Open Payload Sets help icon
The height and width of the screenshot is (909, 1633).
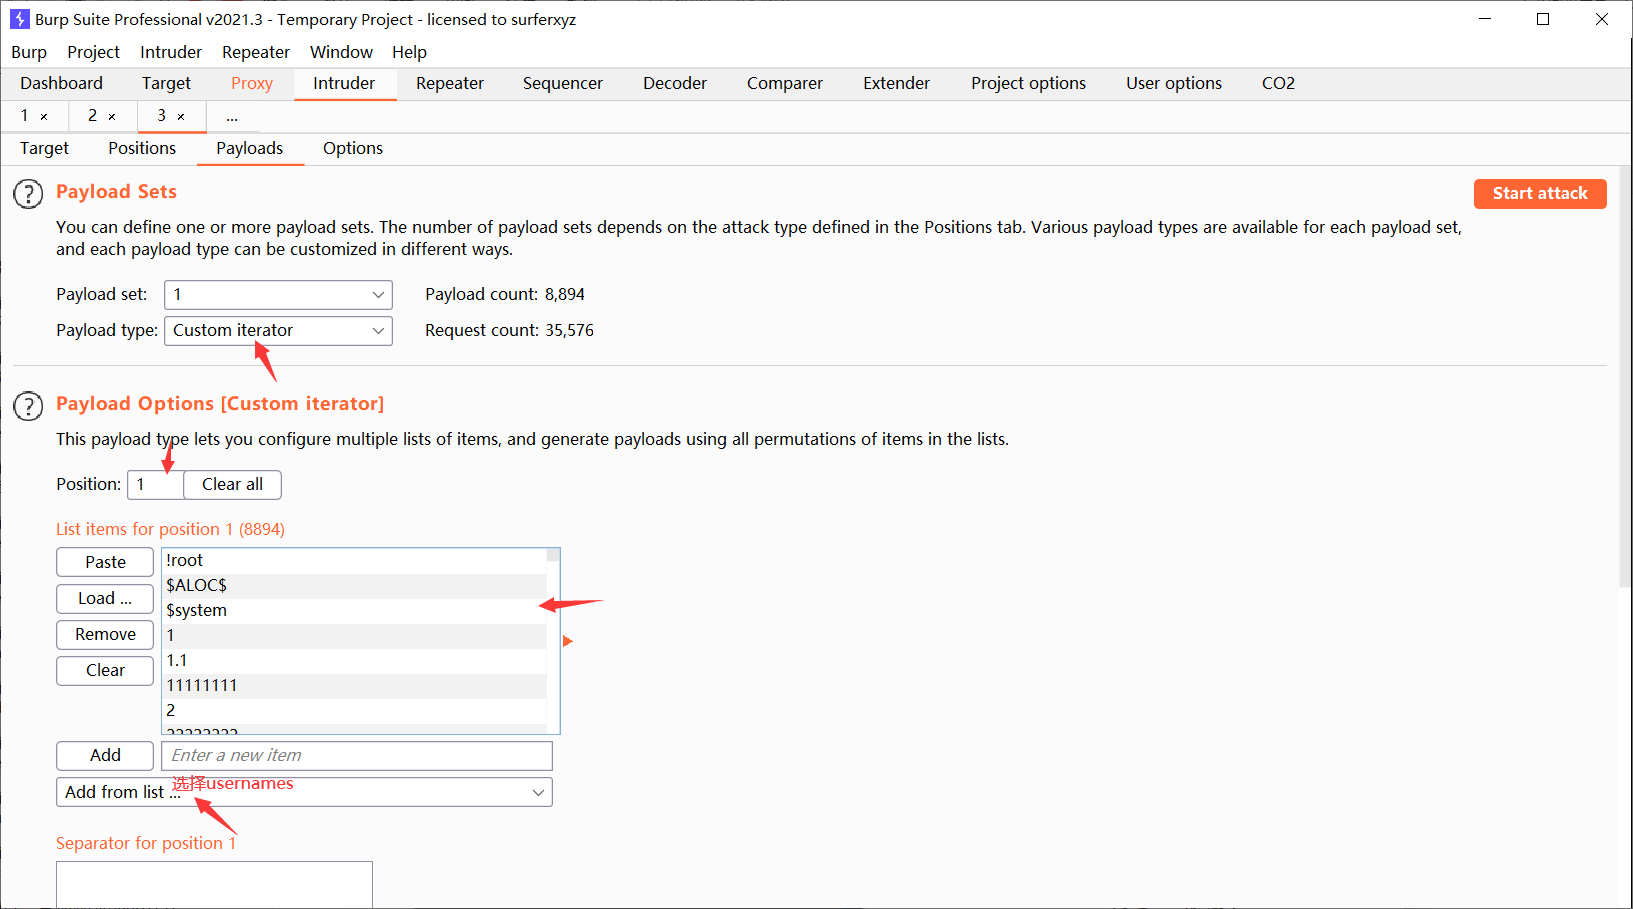28,193
